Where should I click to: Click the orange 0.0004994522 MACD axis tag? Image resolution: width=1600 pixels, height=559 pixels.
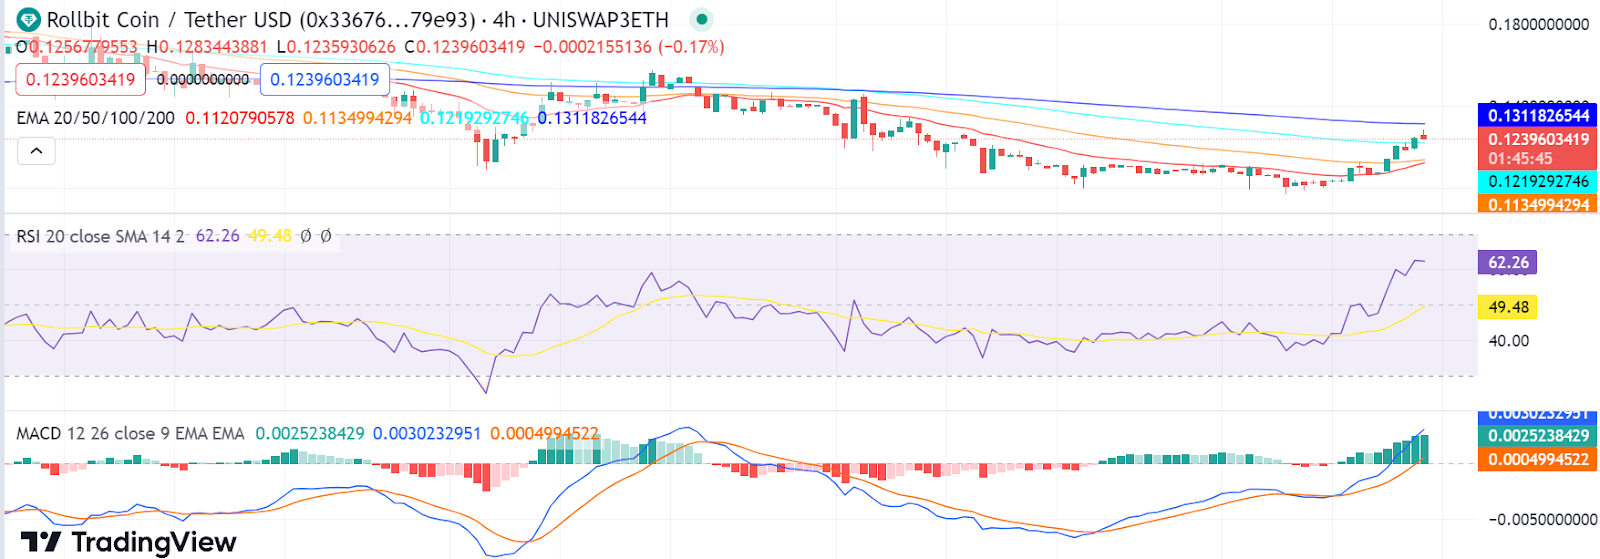coord(1538,460)
